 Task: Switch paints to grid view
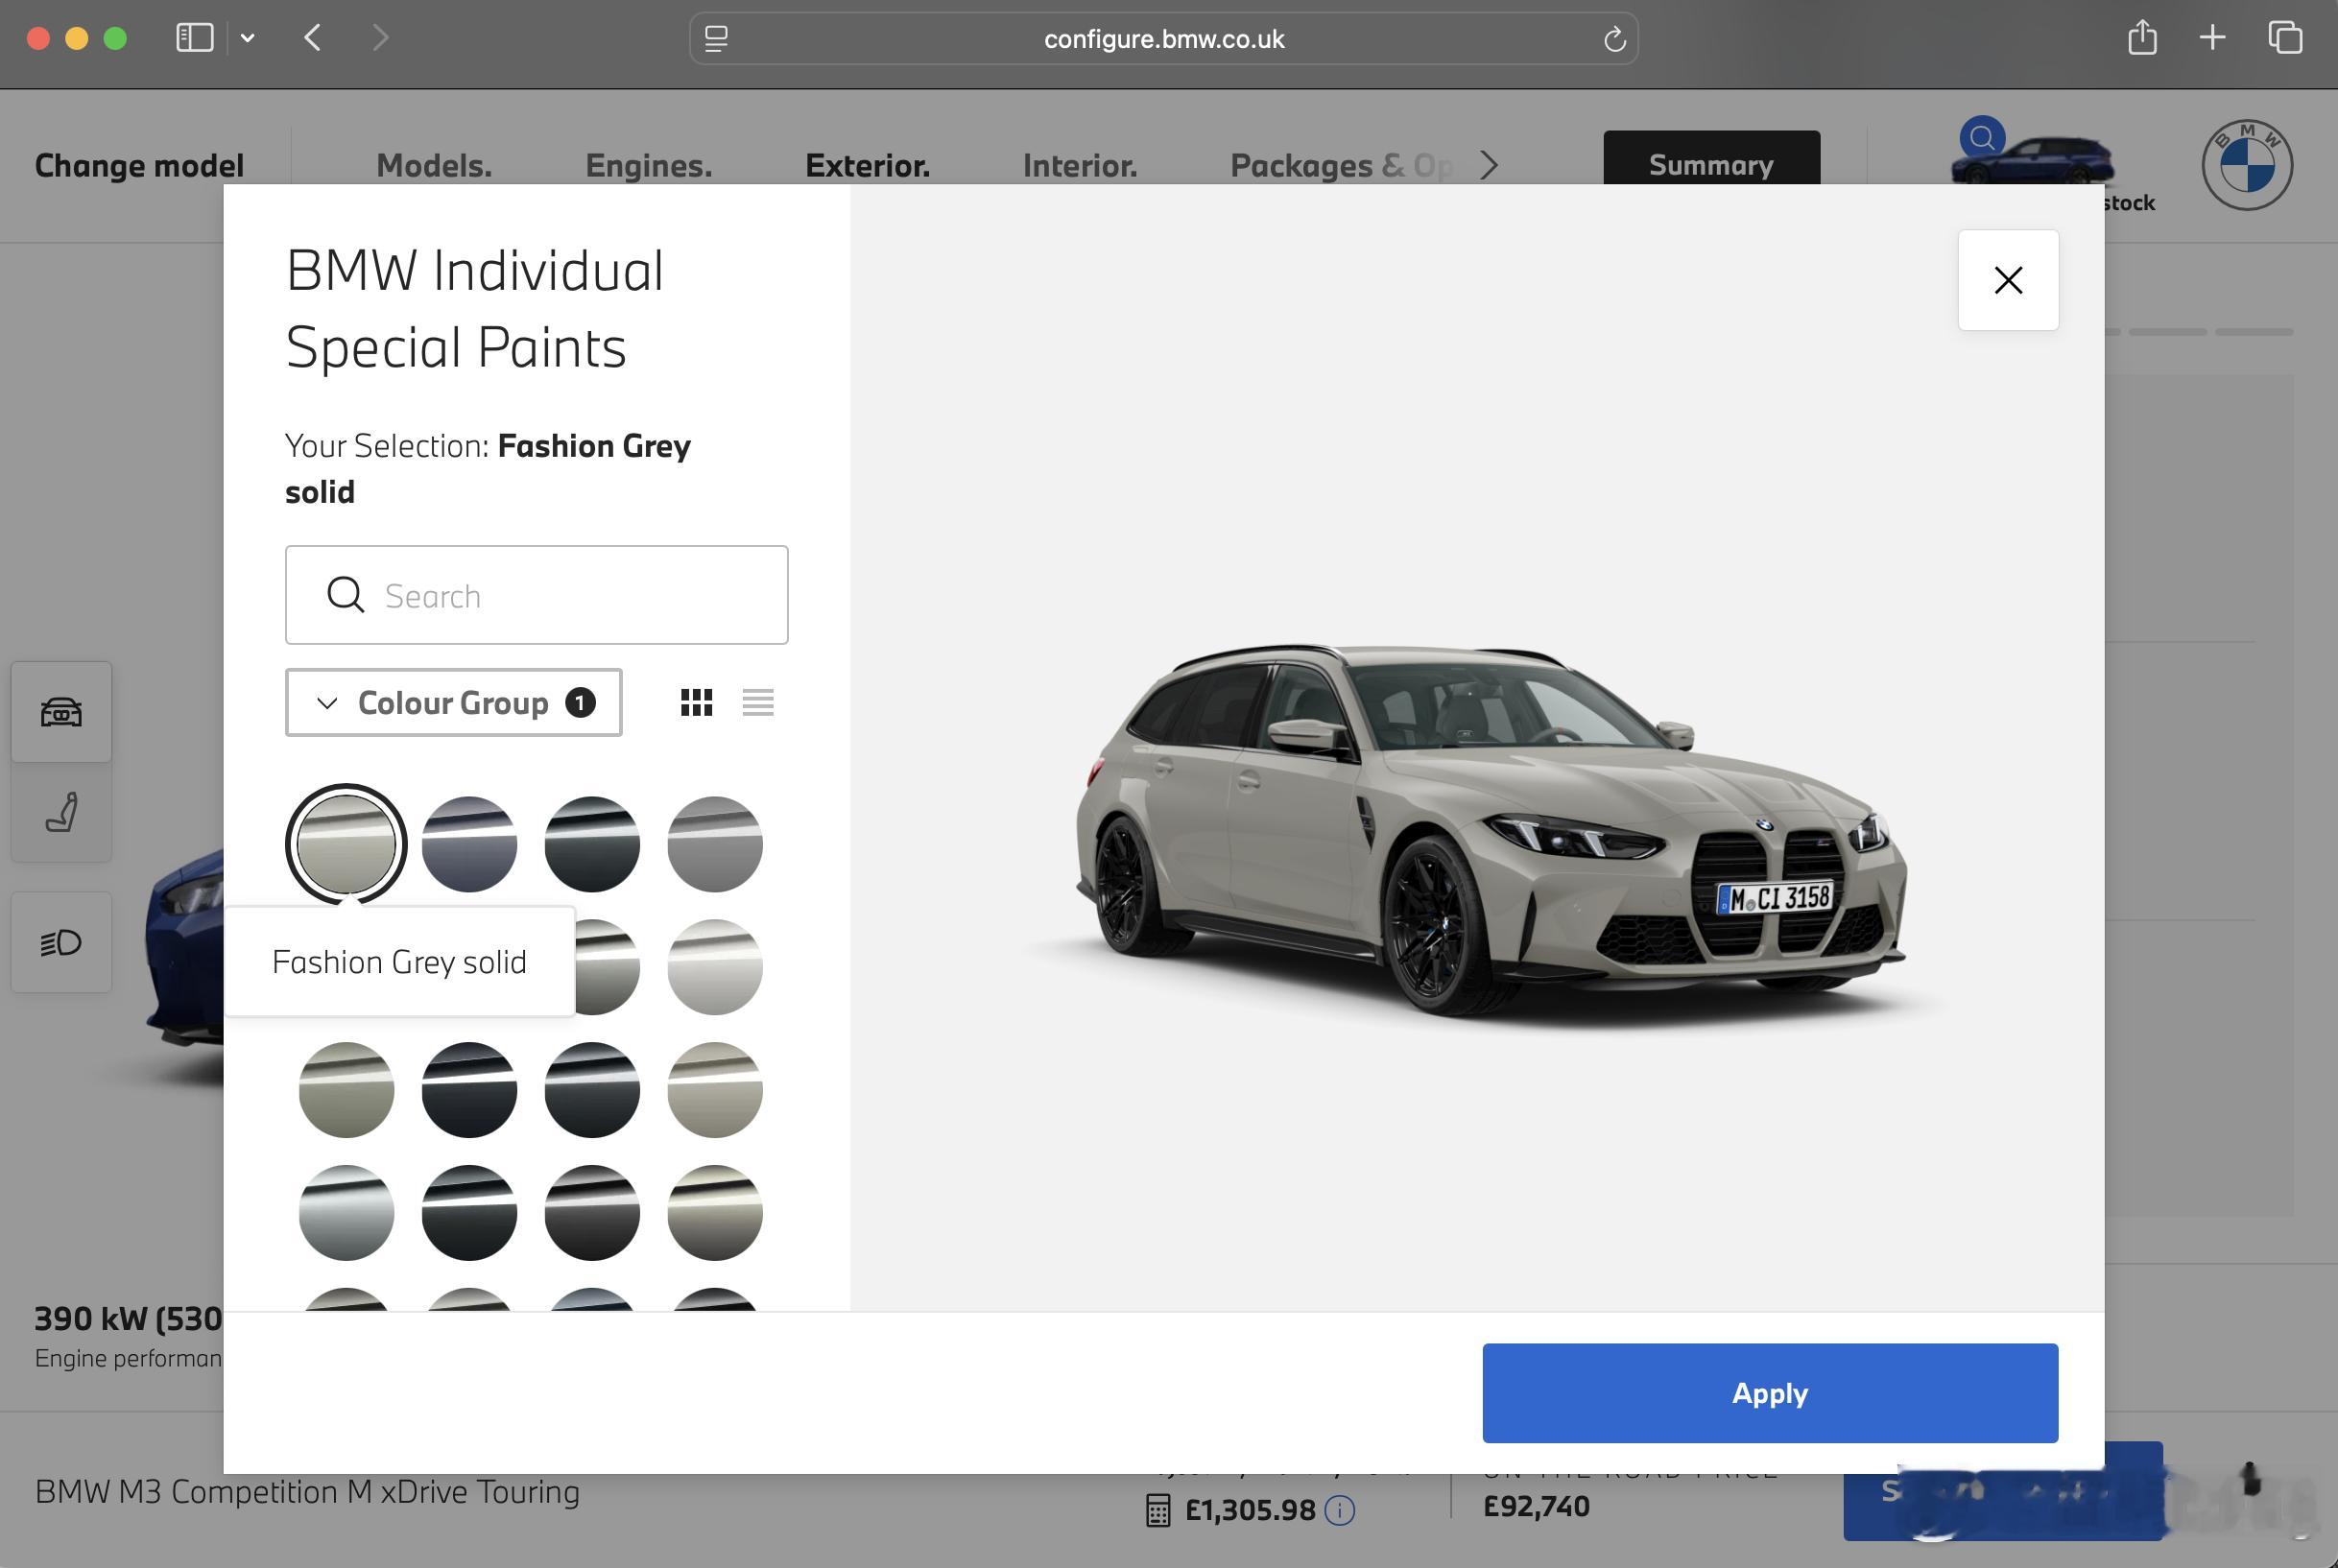point(697,703)
